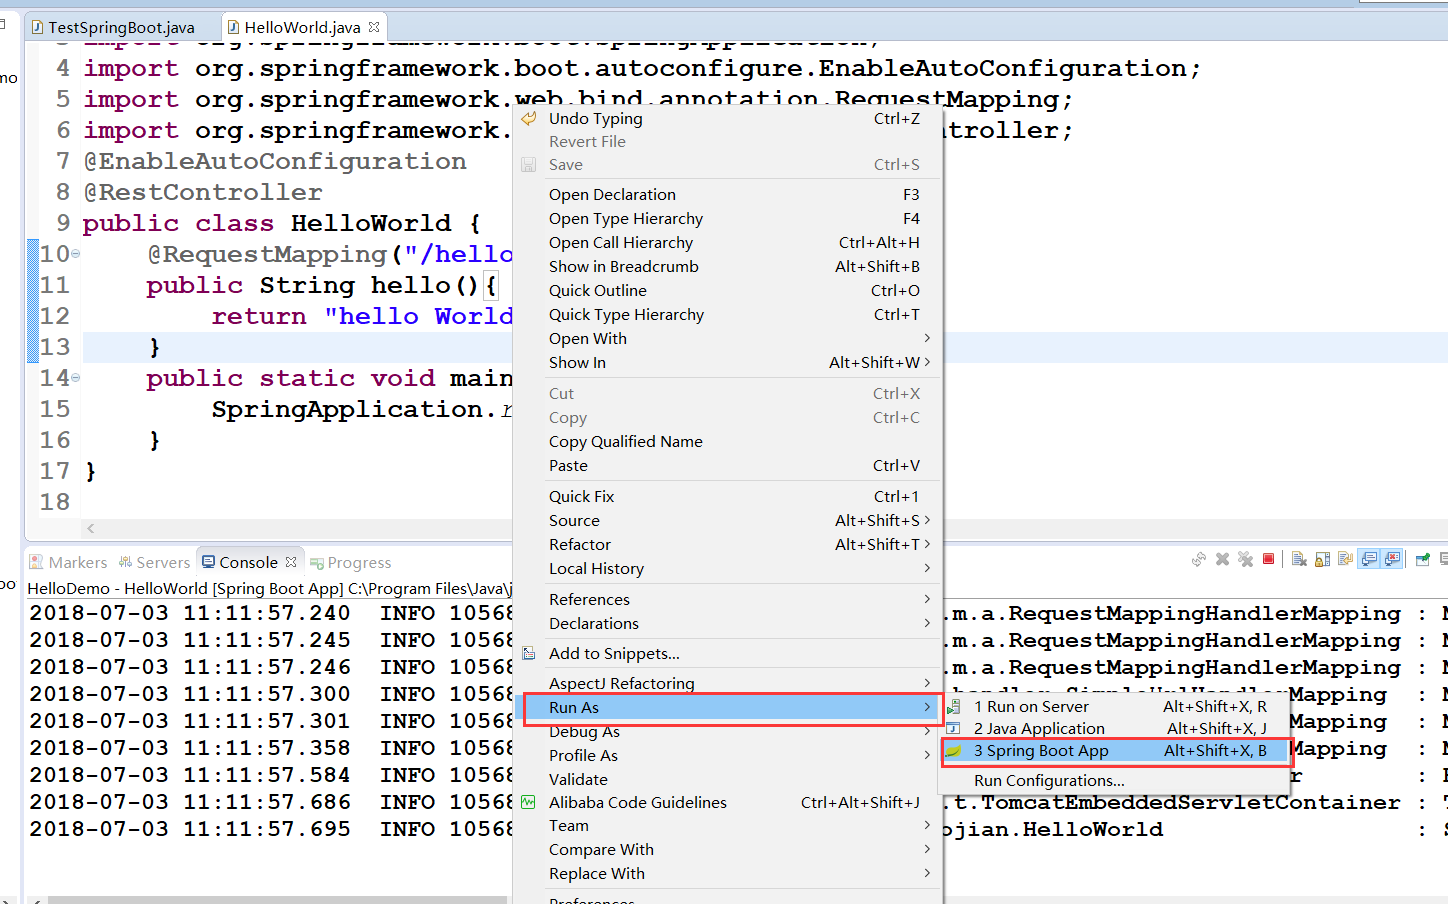Toggle show console on standard error change
This screenshot has height=904, width=1448.
1392,559
